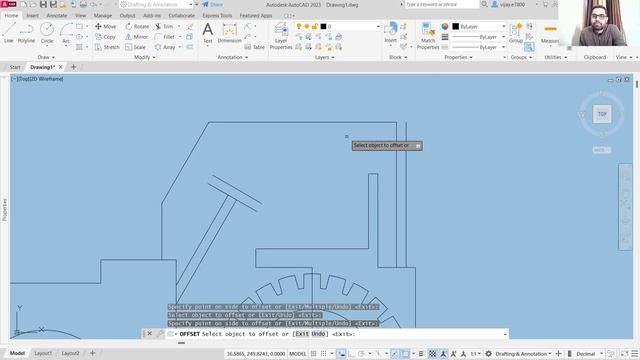
Task: Select the Polyline tool
Action: click(26, 33)
